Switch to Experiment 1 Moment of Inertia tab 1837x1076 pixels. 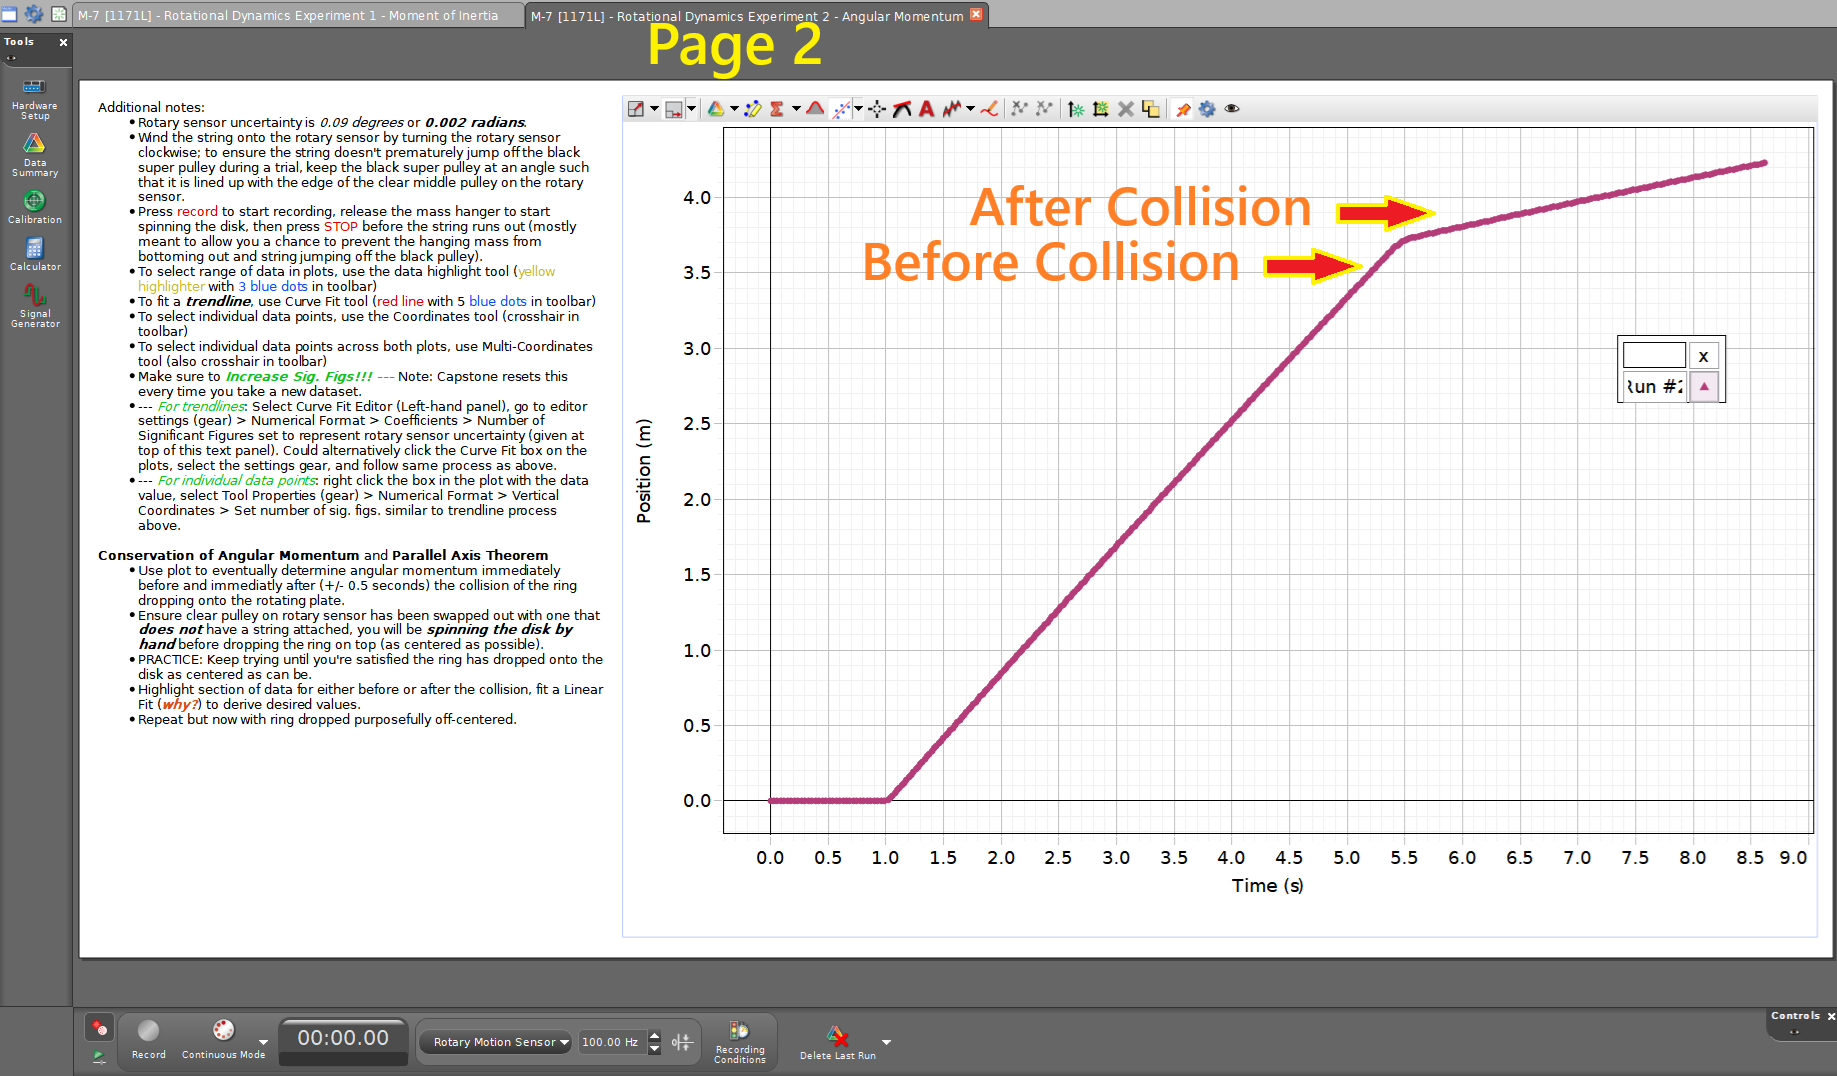(x=289, y=15)
